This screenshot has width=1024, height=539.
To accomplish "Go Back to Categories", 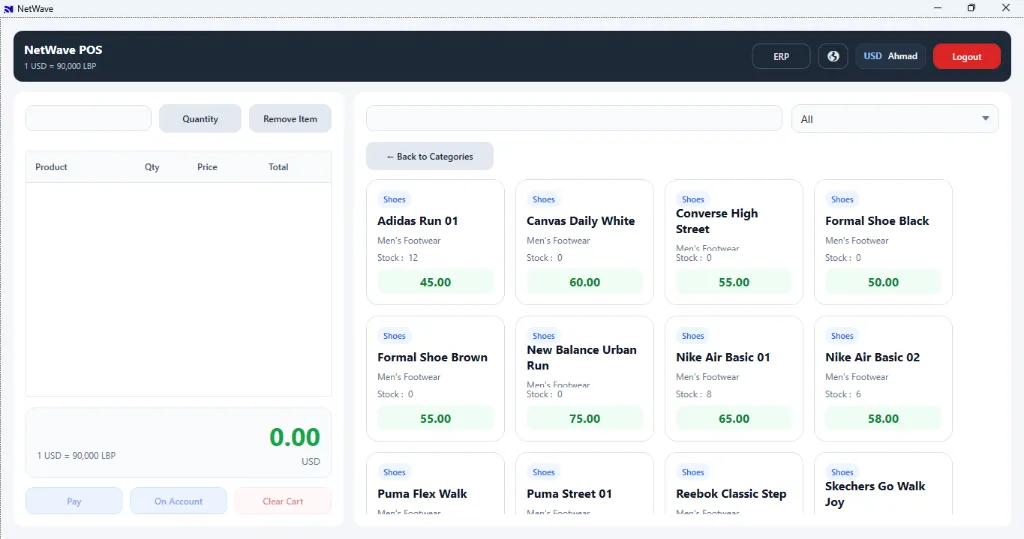I will (x=430, y=156).
